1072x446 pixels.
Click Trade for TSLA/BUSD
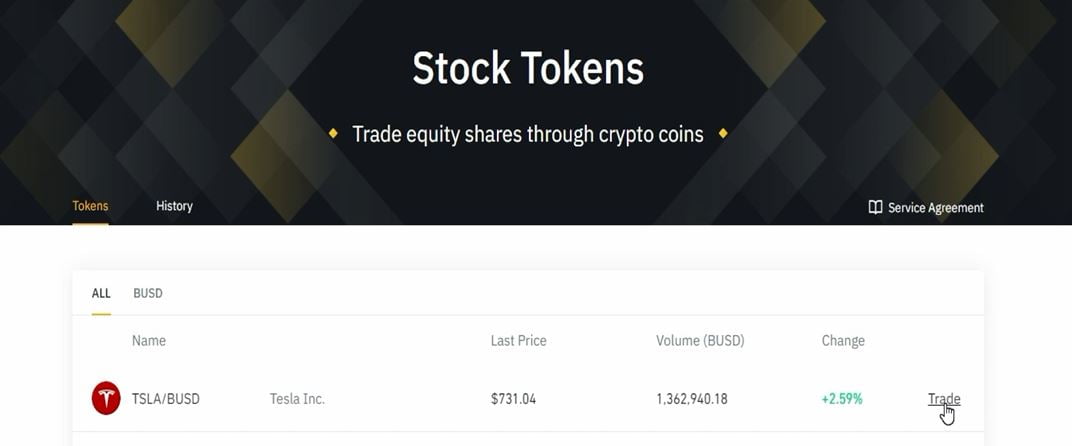(943, 399)
